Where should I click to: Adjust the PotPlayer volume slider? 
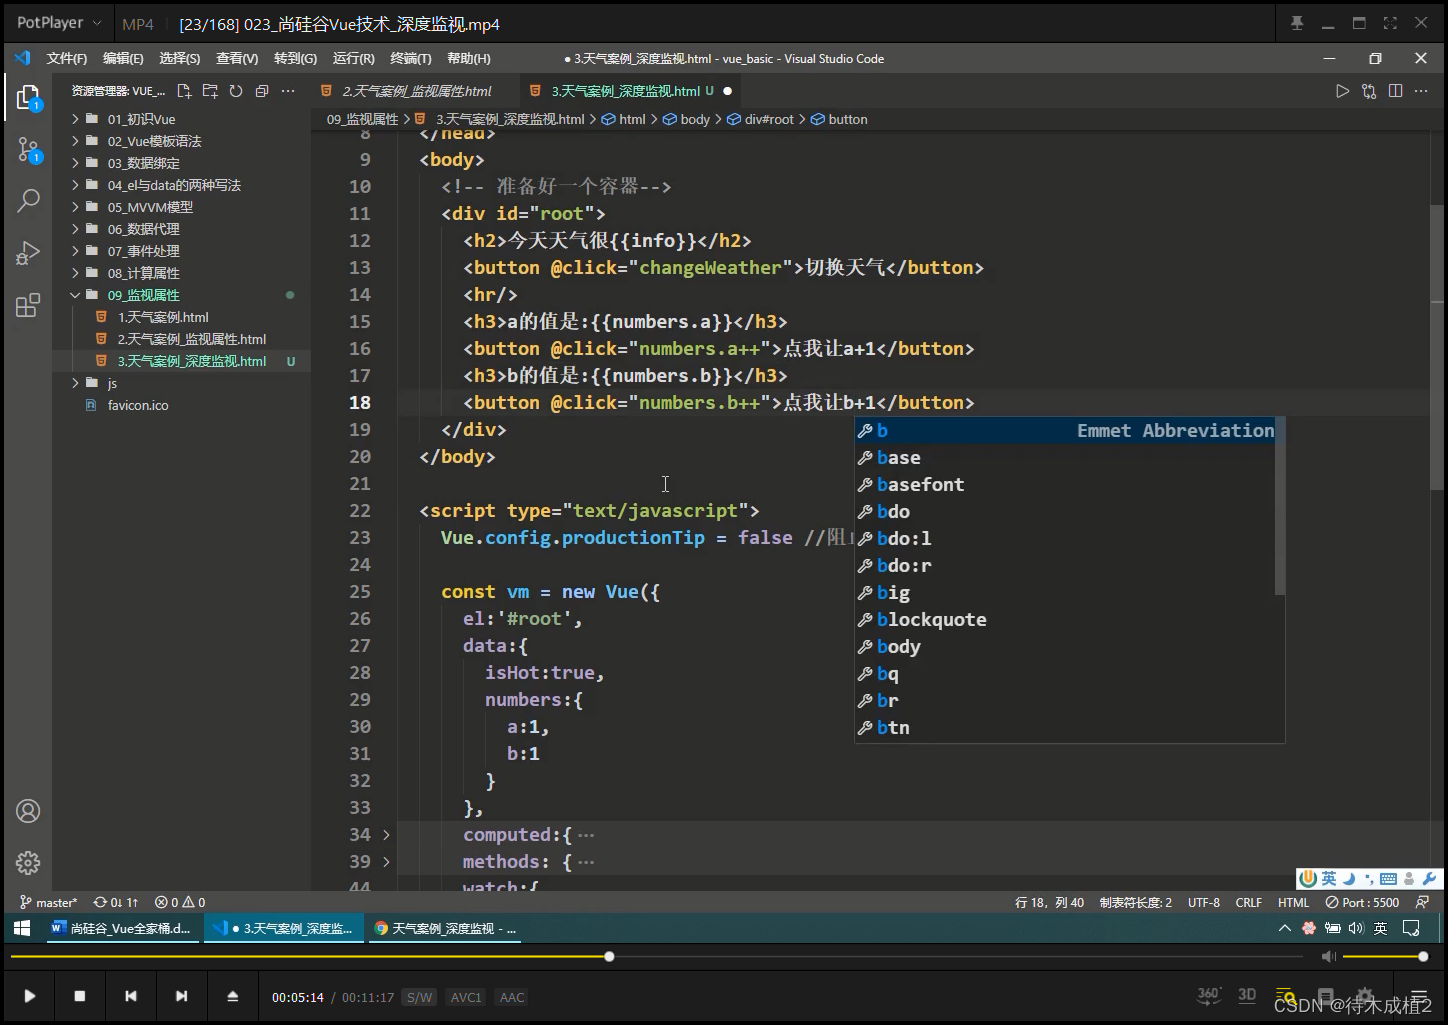click(1383, 956)
